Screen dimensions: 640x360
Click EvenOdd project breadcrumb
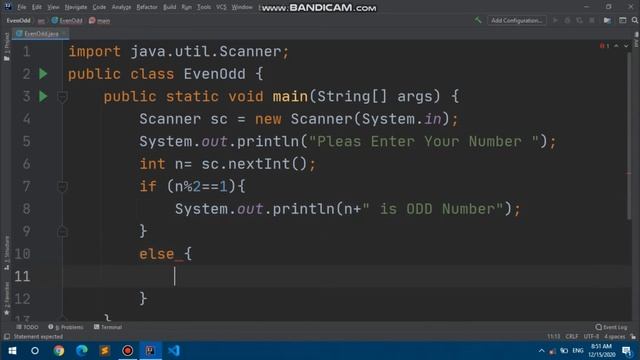[x=18, y=20]
